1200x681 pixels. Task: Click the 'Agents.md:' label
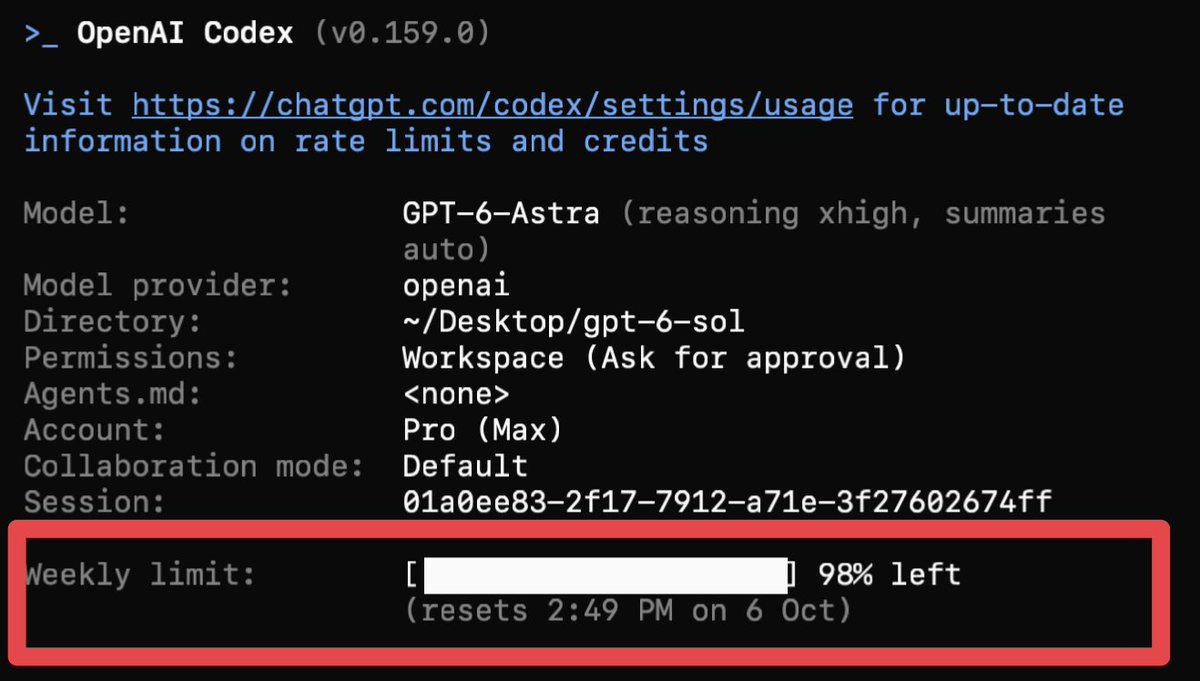[x=113, y=394]
